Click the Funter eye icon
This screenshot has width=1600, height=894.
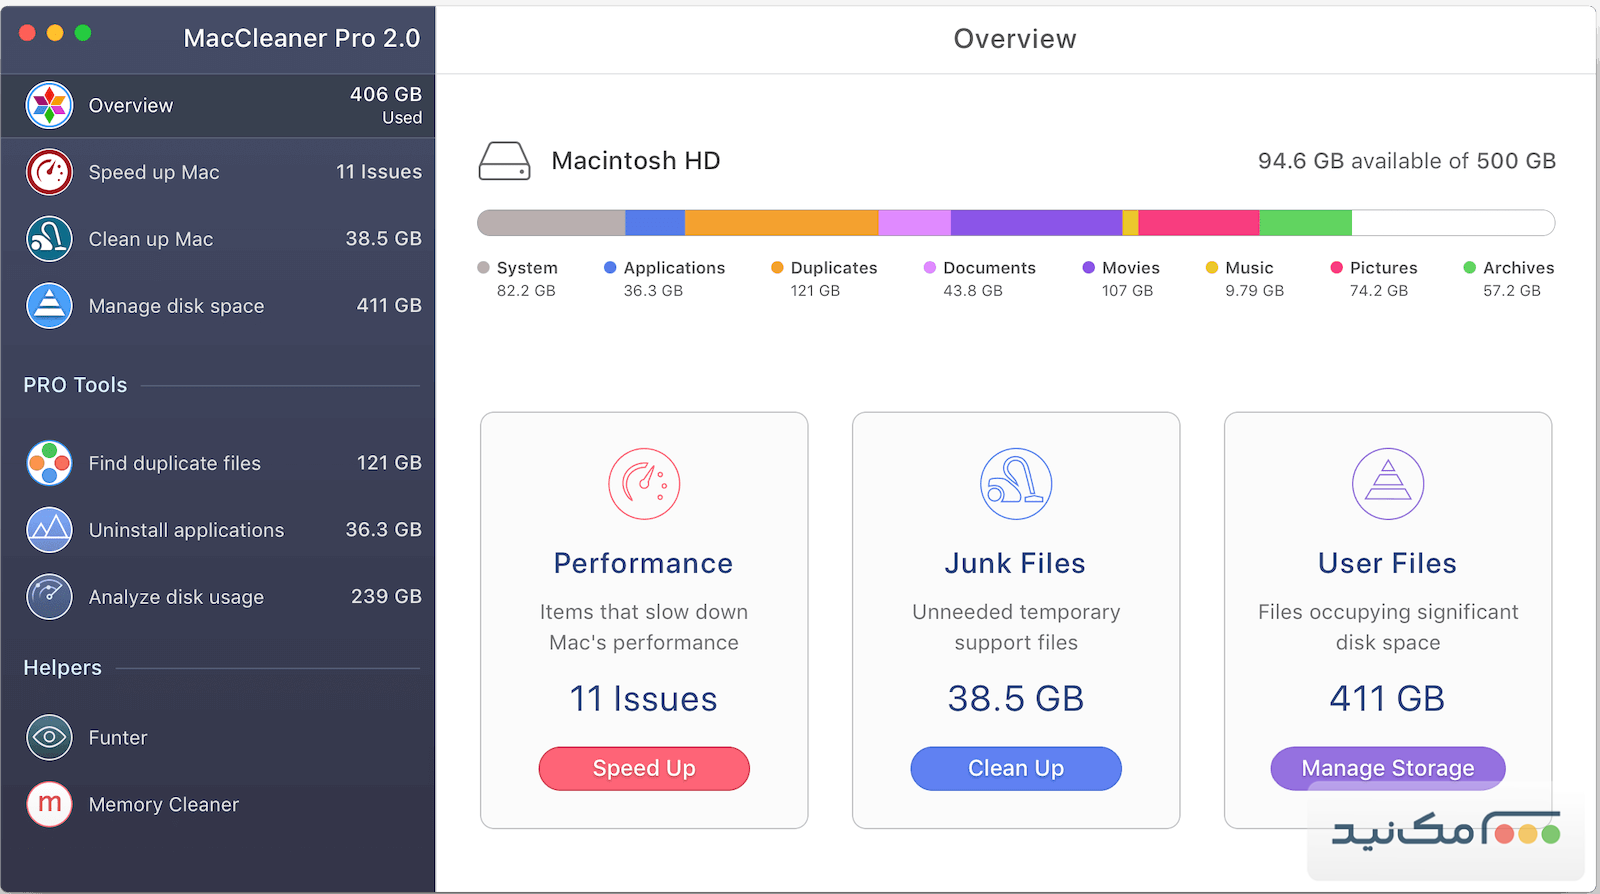[49, 738]
